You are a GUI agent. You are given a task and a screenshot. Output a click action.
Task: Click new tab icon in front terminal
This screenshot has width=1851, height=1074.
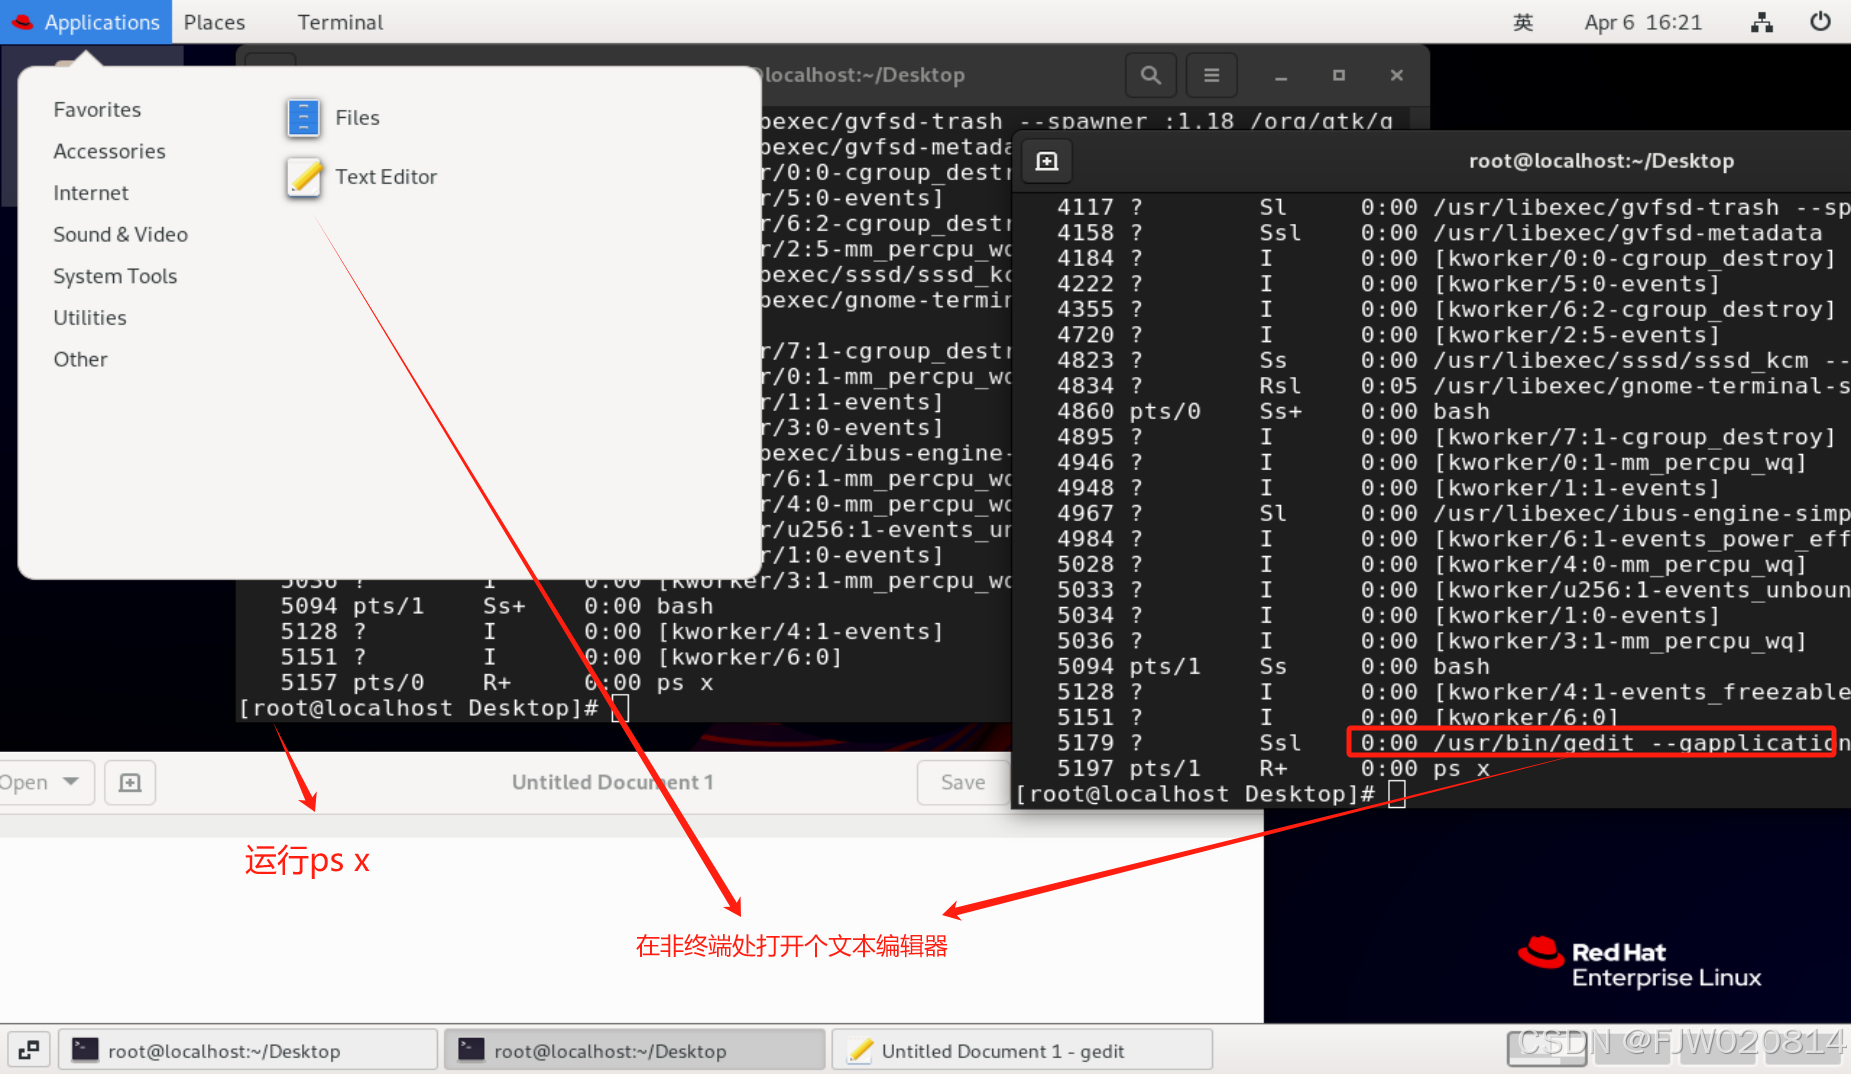(1047, 161)
